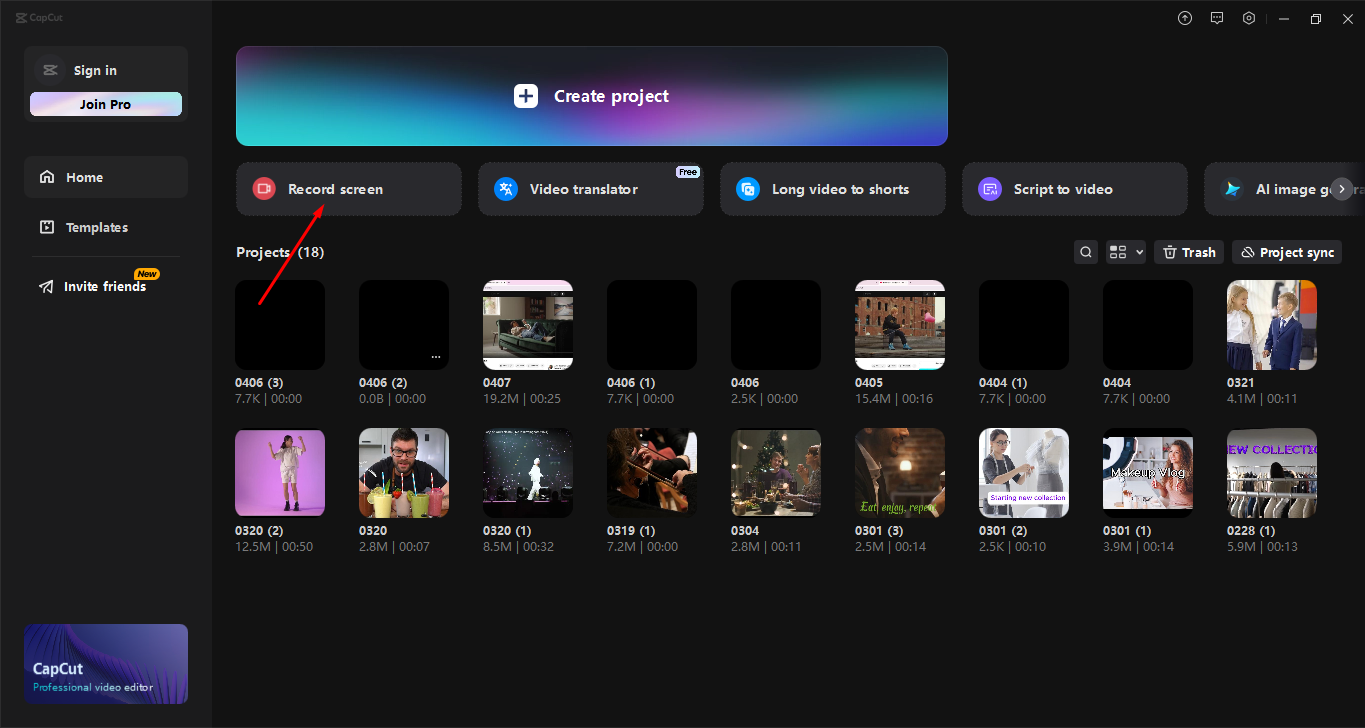Open project 0405 thumbnail

(x=900, y=325)
